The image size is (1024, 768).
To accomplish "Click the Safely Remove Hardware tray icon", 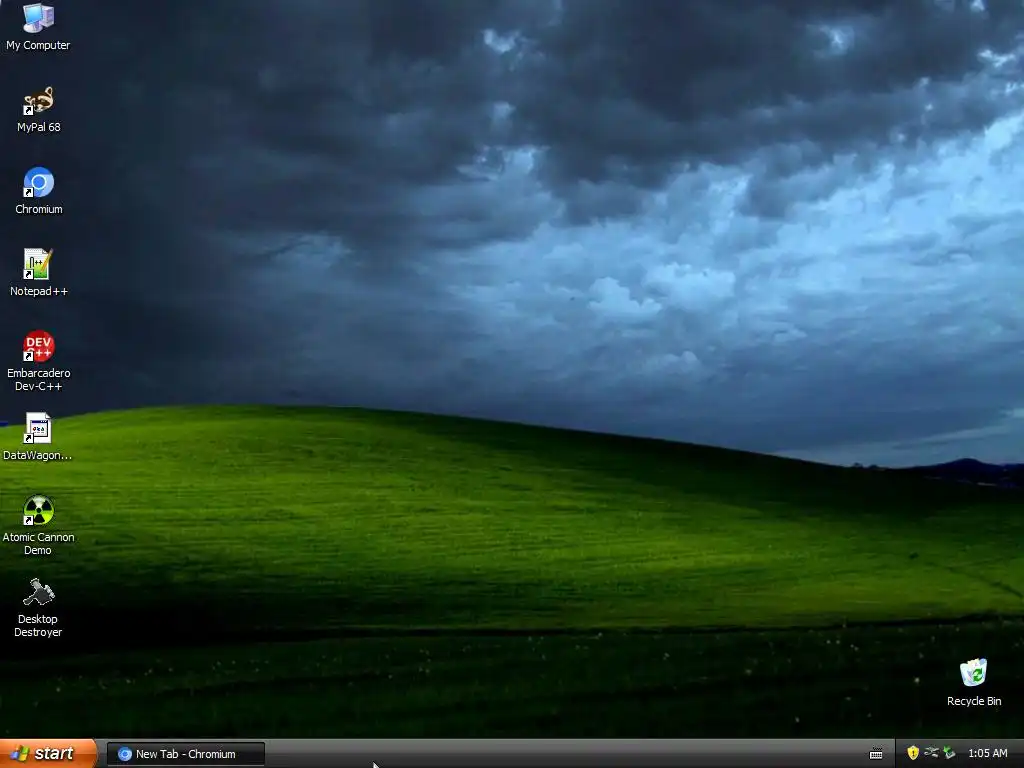I will (931, 753).
